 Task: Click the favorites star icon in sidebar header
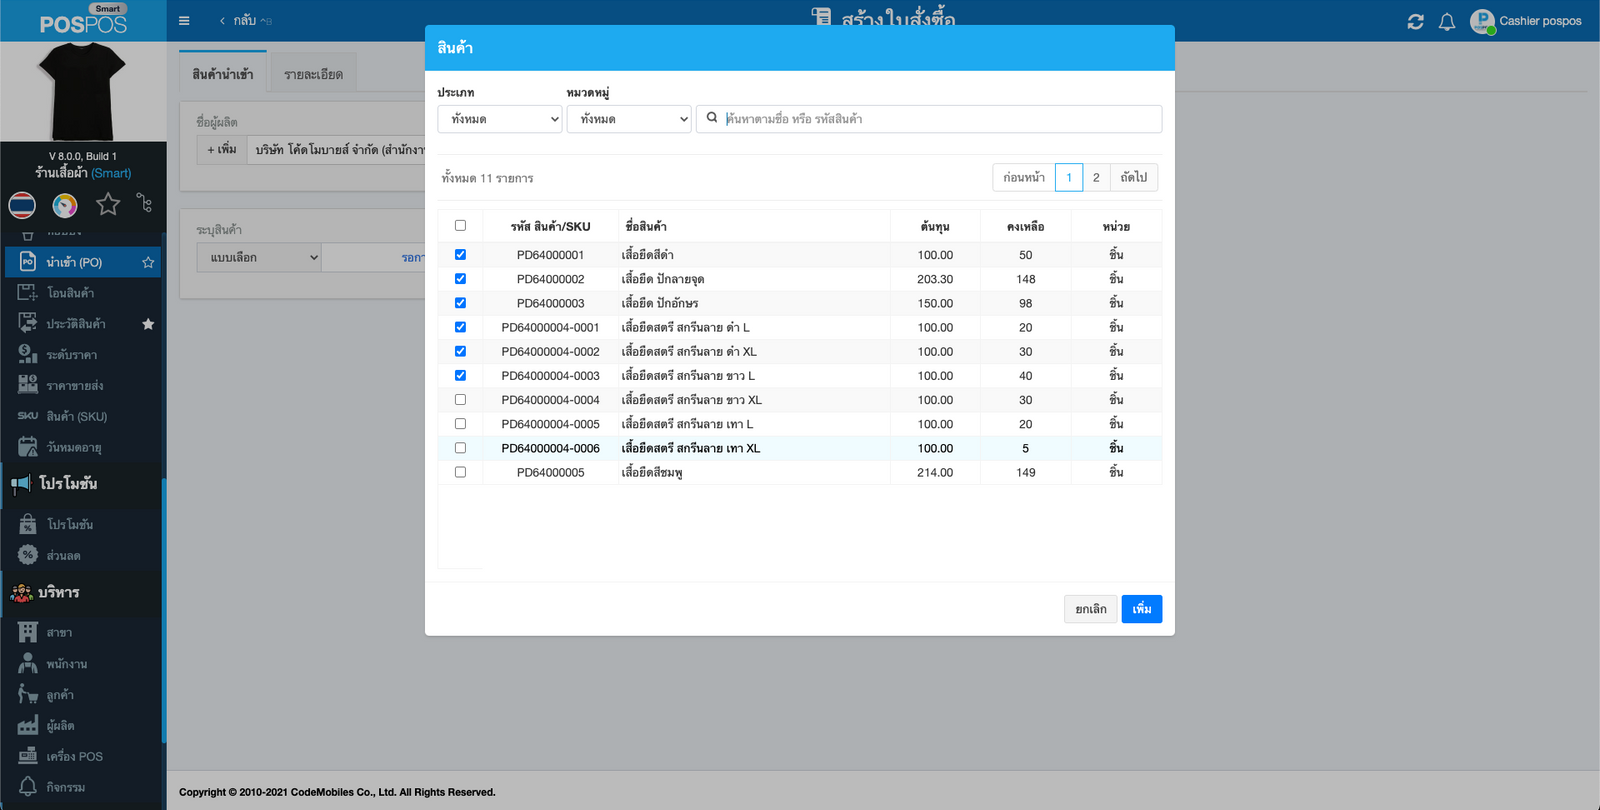108,205
